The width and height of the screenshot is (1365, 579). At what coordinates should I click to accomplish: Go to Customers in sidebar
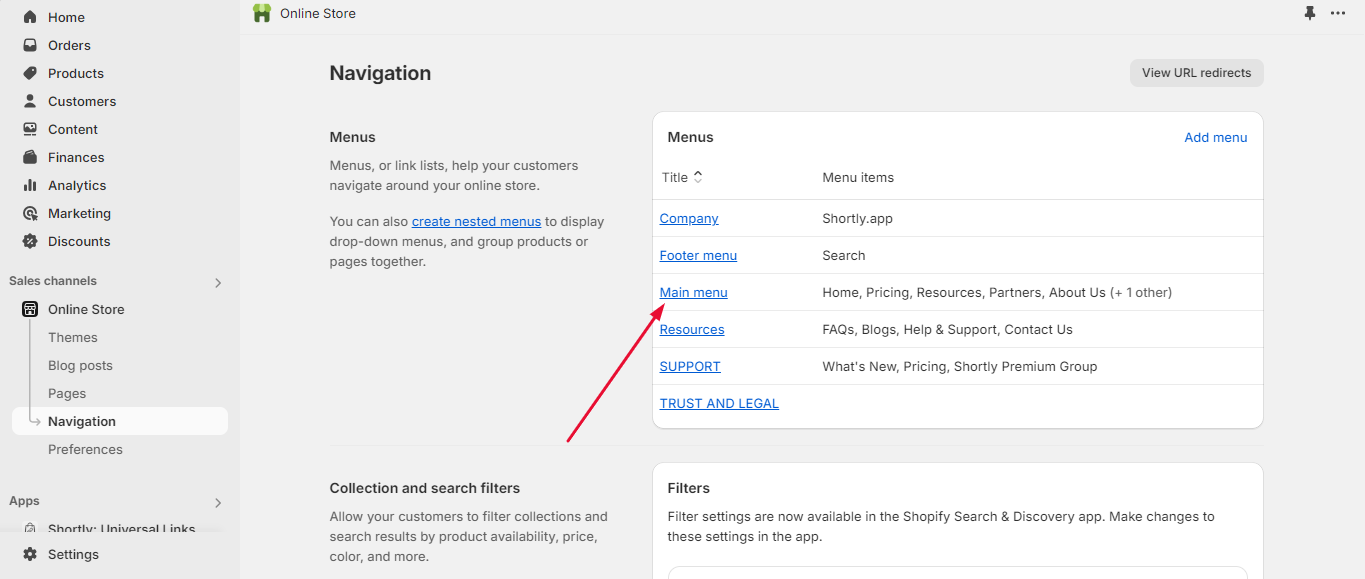[x=82, y=101]
